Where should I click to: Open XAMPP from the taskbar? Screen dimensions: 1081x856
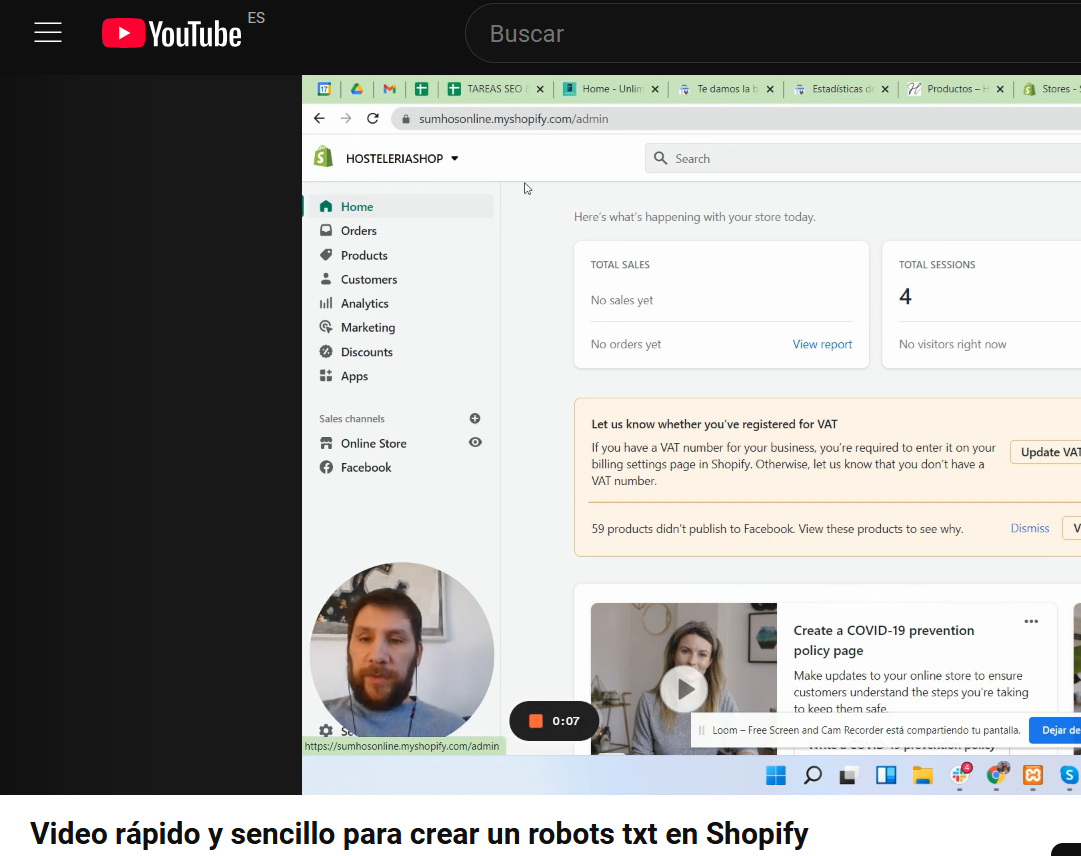pos(1033,775)
